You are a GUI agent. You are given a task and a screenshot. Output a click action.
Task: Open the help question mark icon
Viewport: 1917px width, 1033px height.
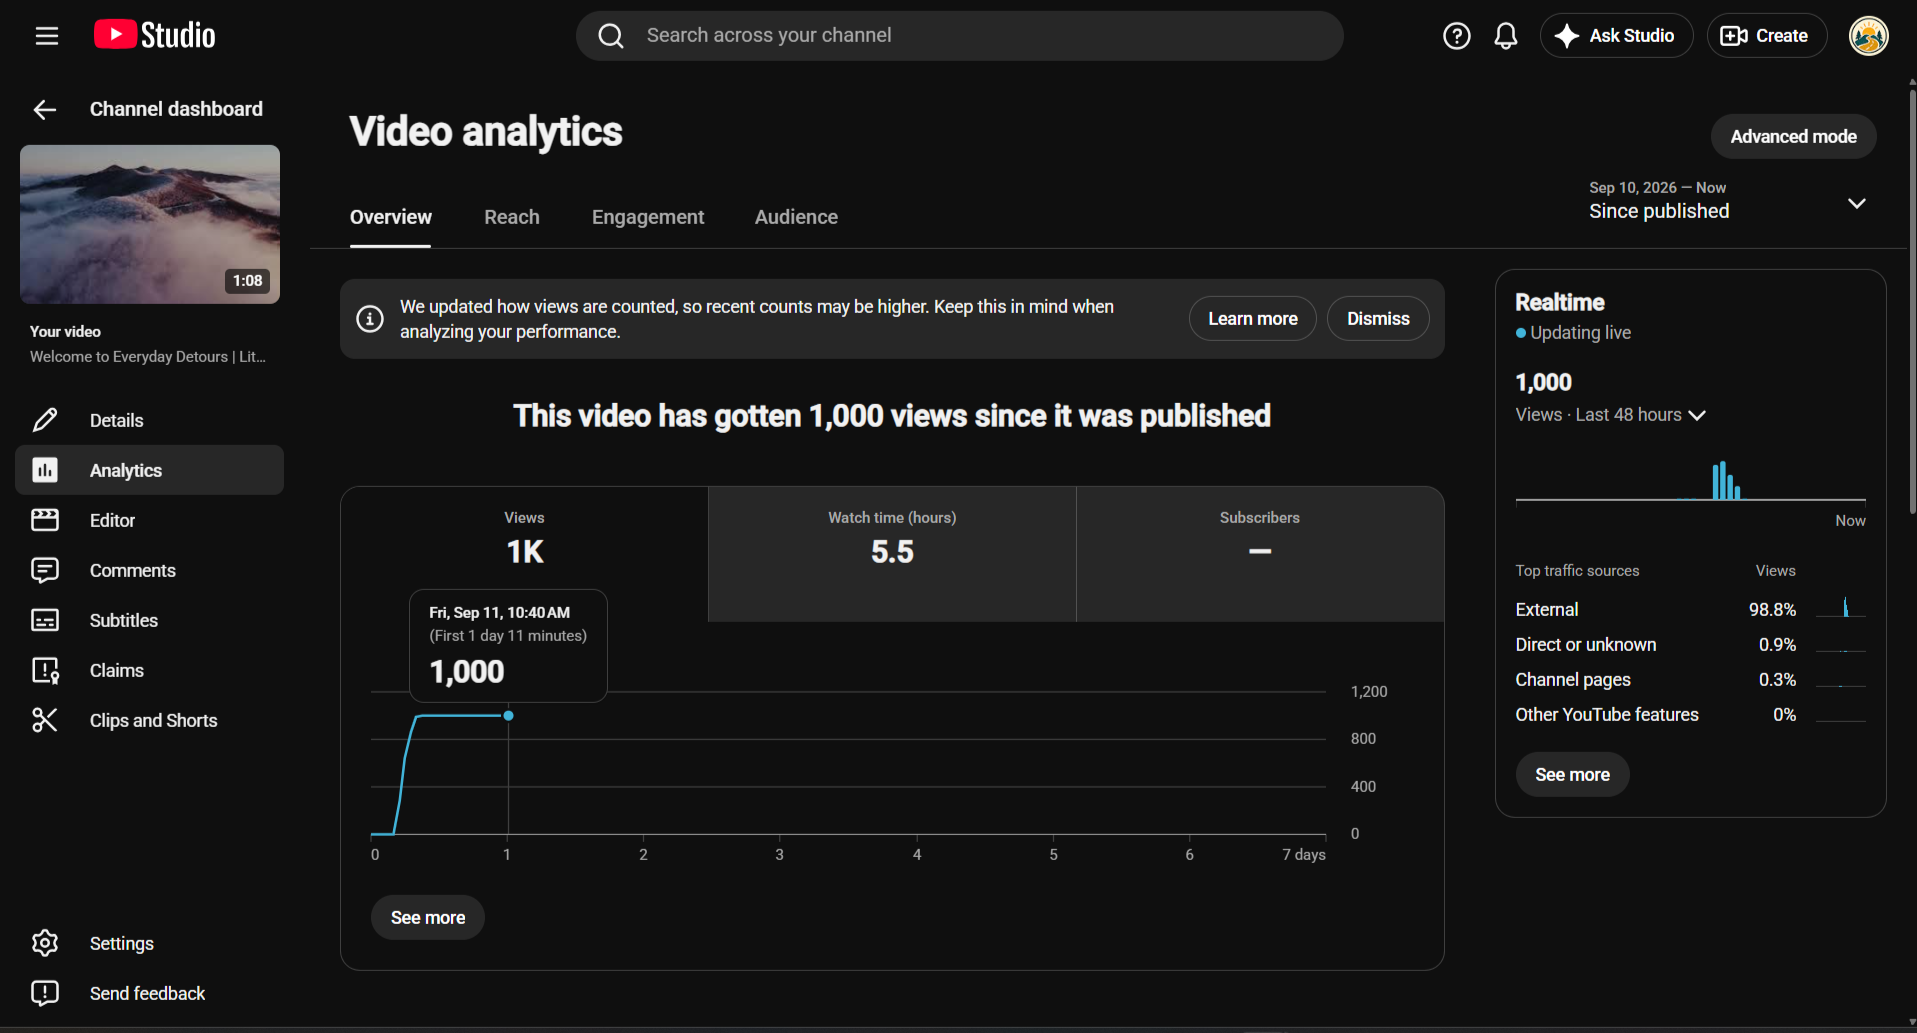1457,36
